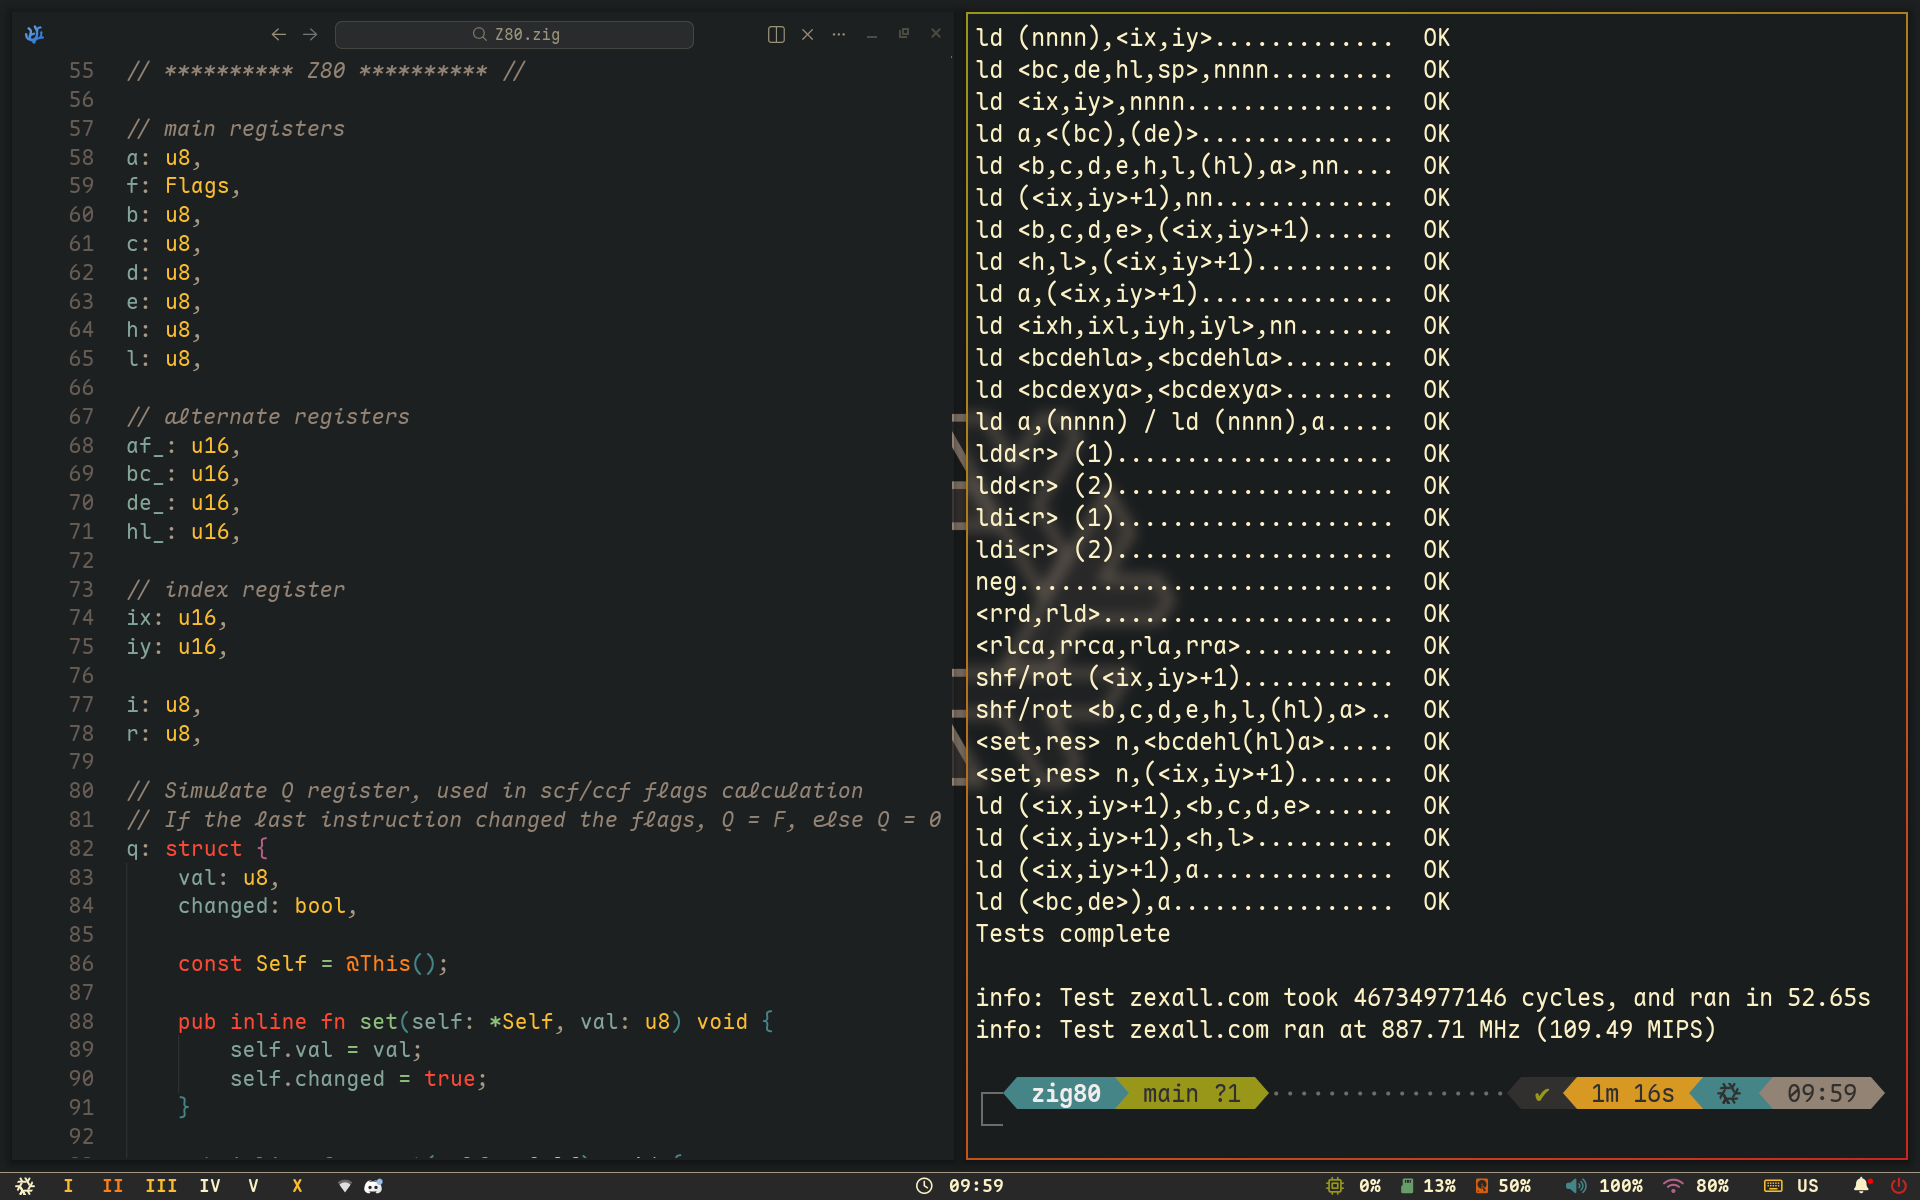Viewport: 1920px width, 1200px height.
Task: Click the zig80 prompt segment
Action: click(1065, 1093)
